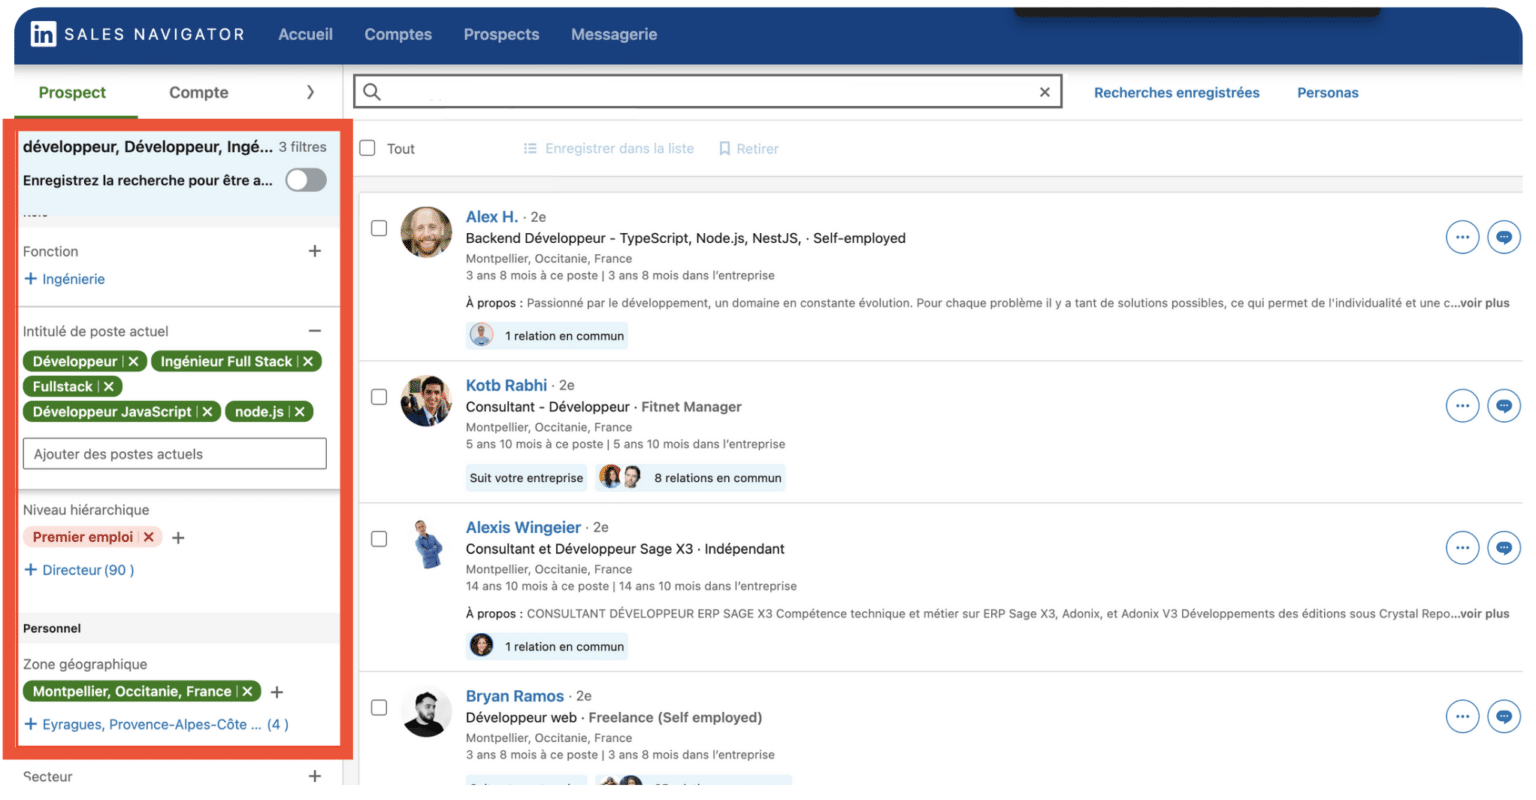This screenshot has width=1536, height=800.
Task: Open Recherches enregistrées
Action: pos(1176,92)
